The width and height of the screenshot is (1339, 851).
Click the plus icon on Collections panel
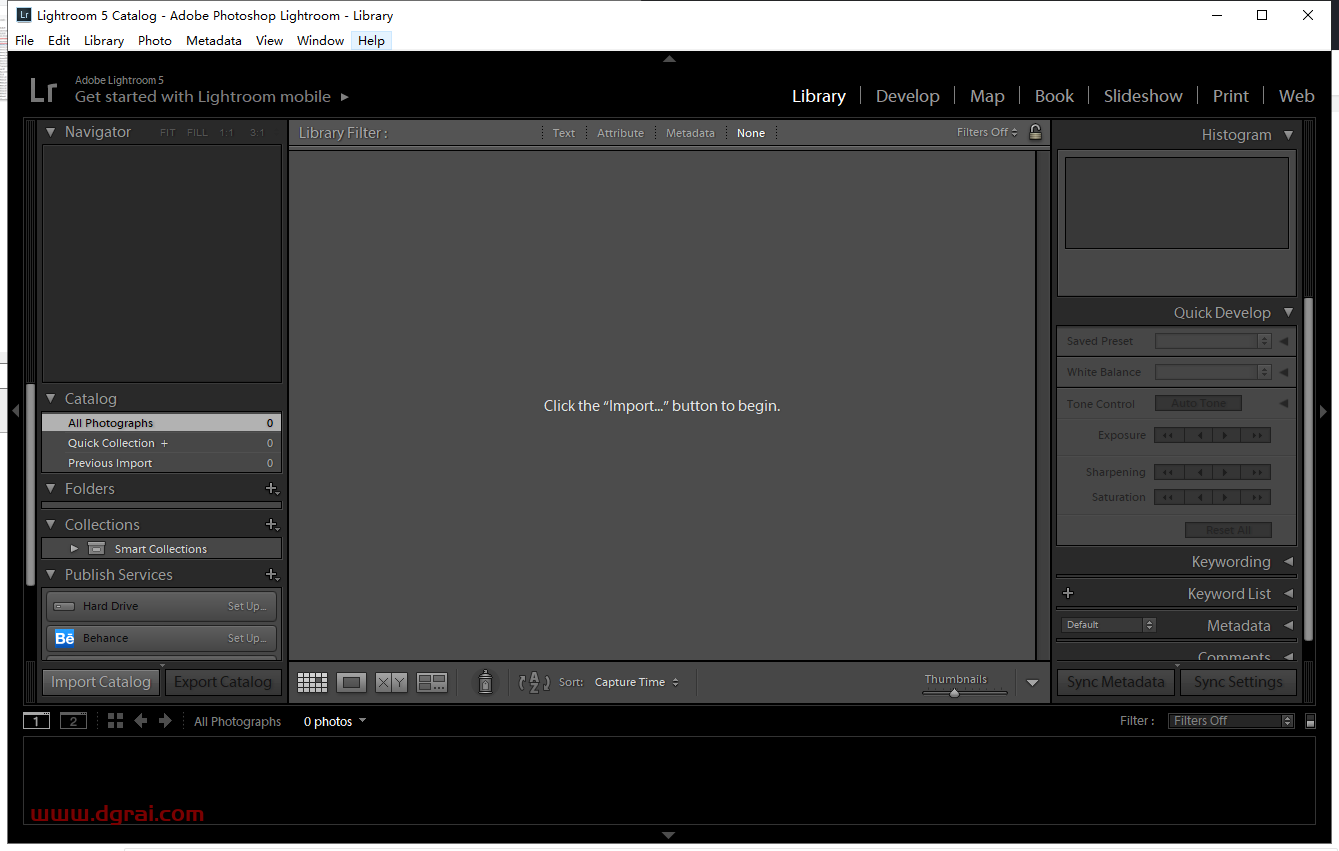click(271, 523)
